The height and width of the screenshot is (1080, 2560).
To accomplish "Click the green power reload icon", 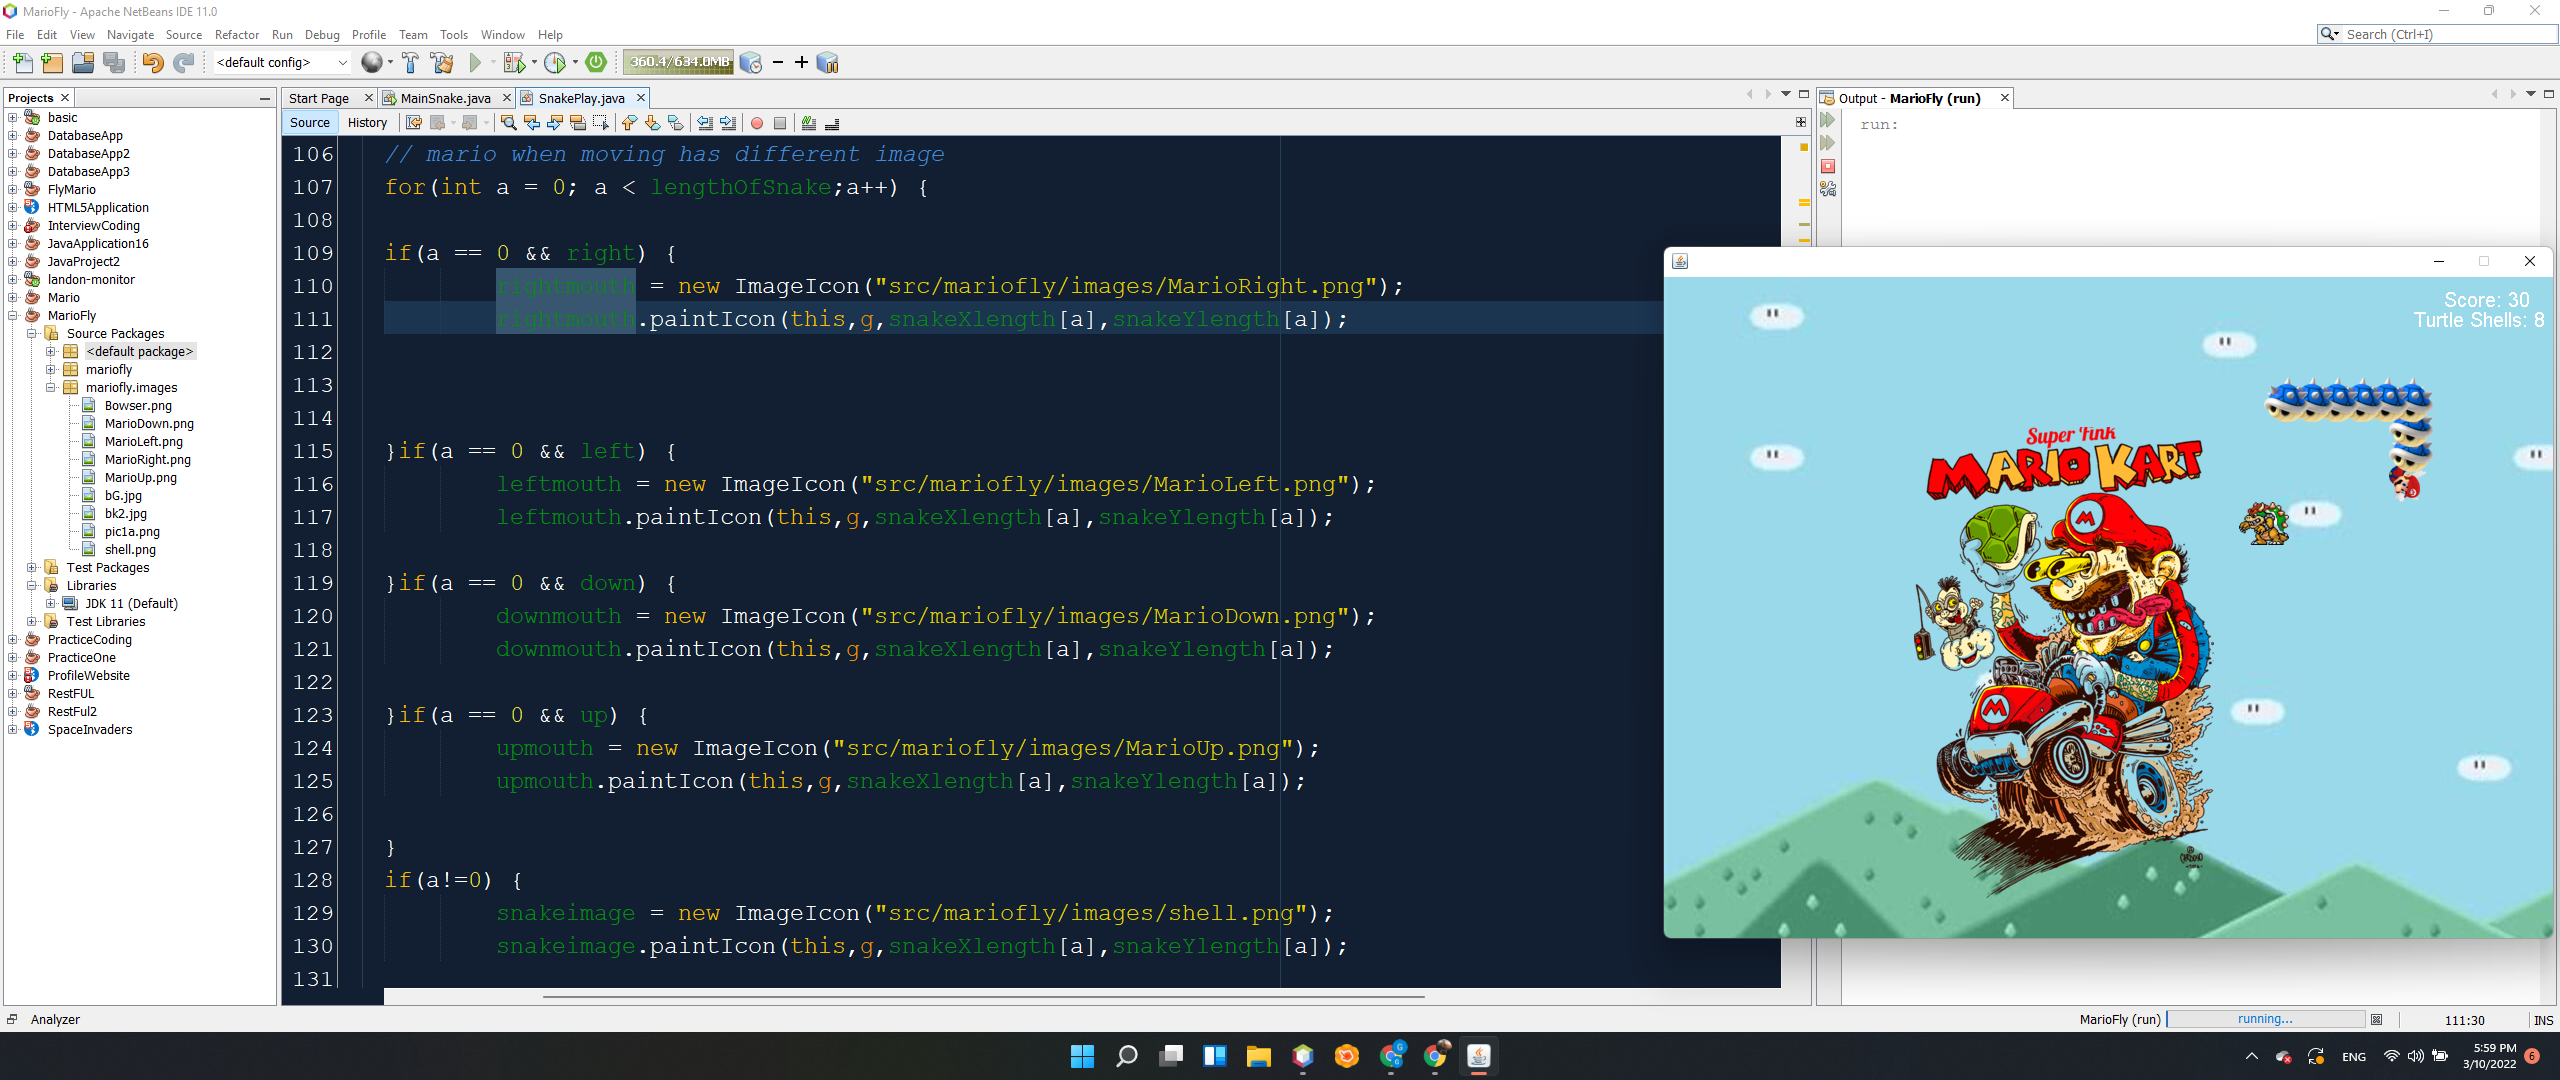I will 596,62.
